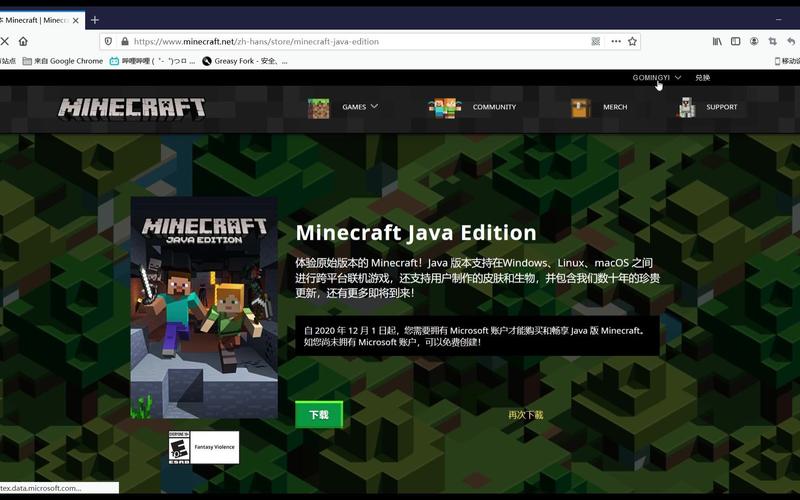Click the 兑换 redeem link
The height and width of the screenshot is (500, 800).
pos(703,77)
